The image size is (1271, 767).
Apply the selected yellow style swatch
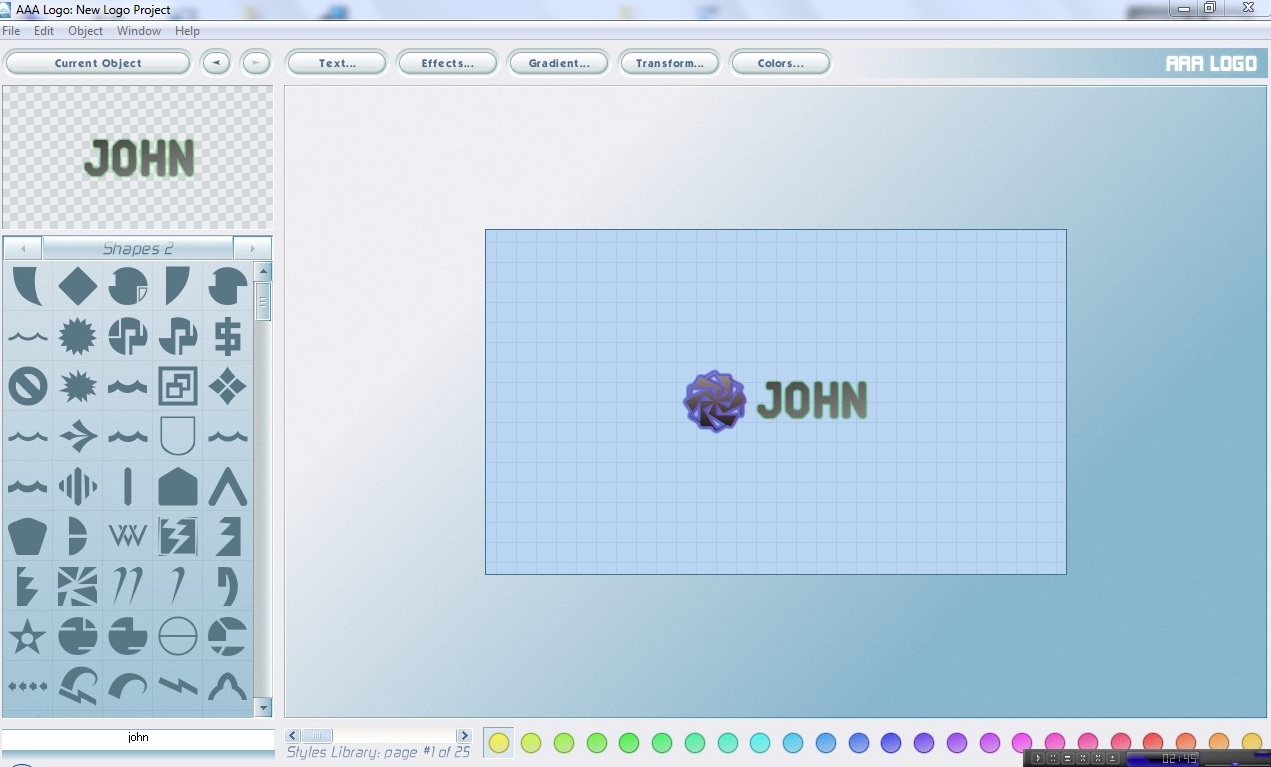498,742
